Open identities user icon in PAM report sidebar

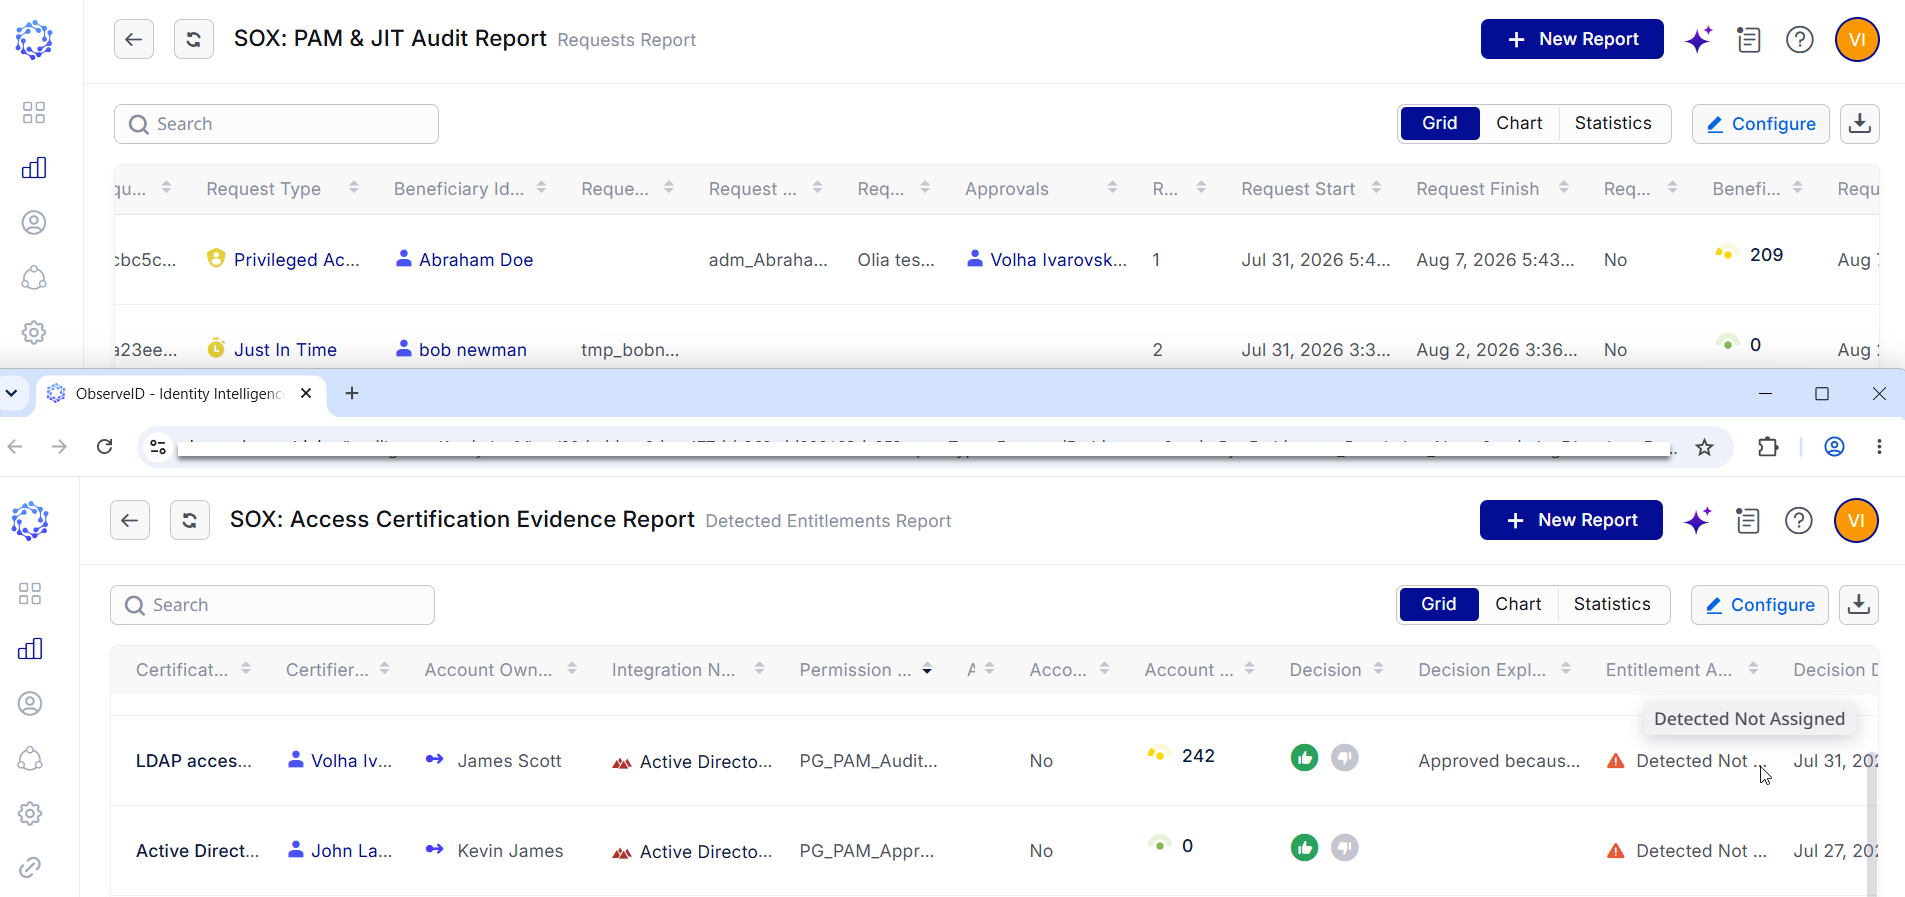[x=34, y=222]
